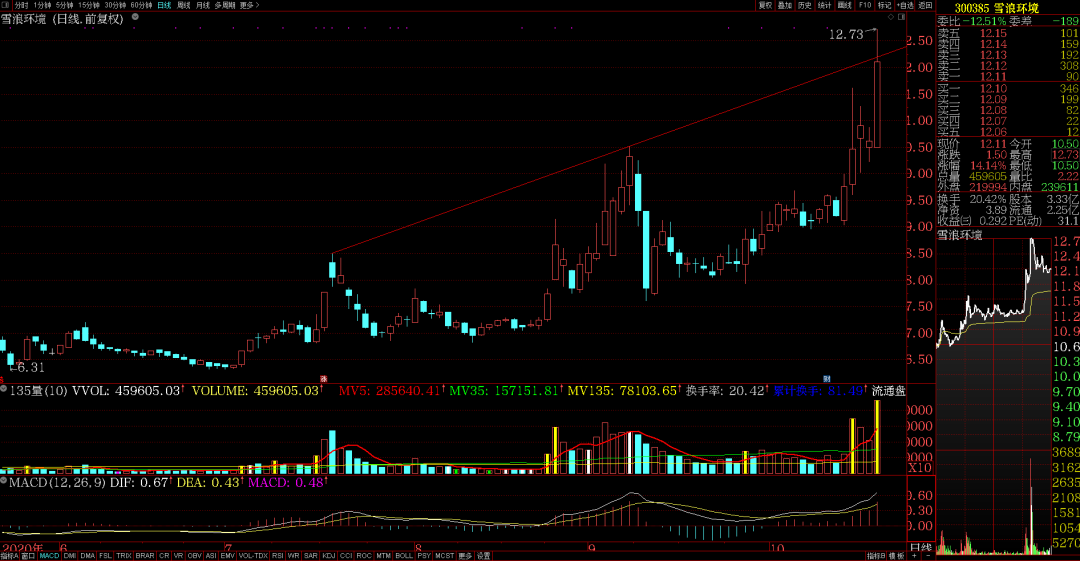The image size is (1080, 561).
Task: Zoom out chart with the − button
Action: pyautogui.click(x=928, y=555)
